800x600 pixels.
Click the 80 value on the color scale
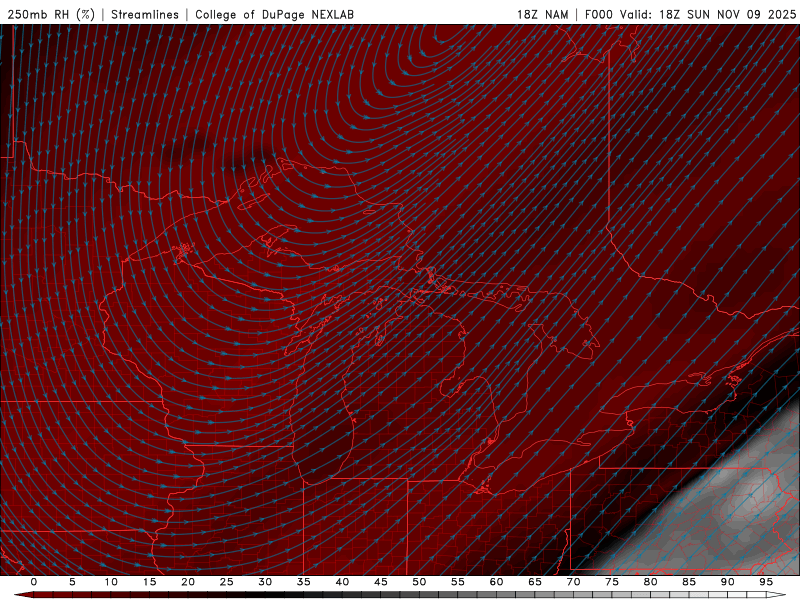pos(650,582)
